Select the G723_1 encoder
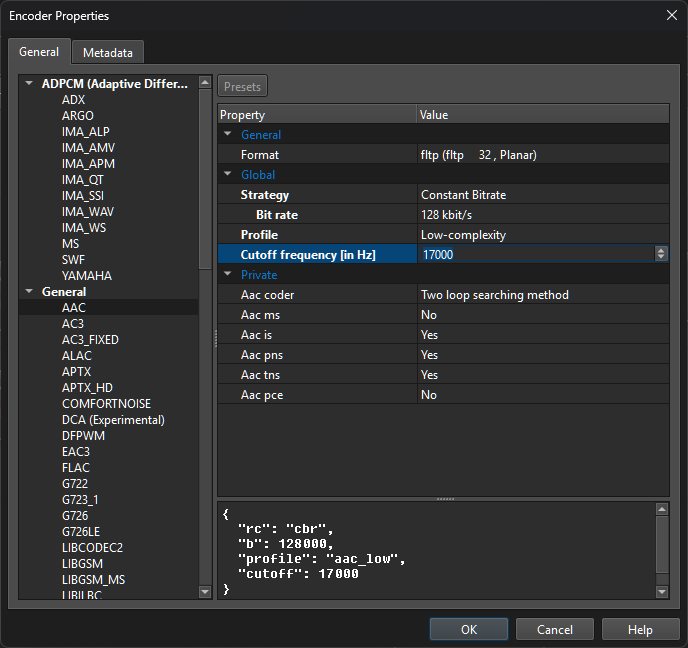 (80, 500)
